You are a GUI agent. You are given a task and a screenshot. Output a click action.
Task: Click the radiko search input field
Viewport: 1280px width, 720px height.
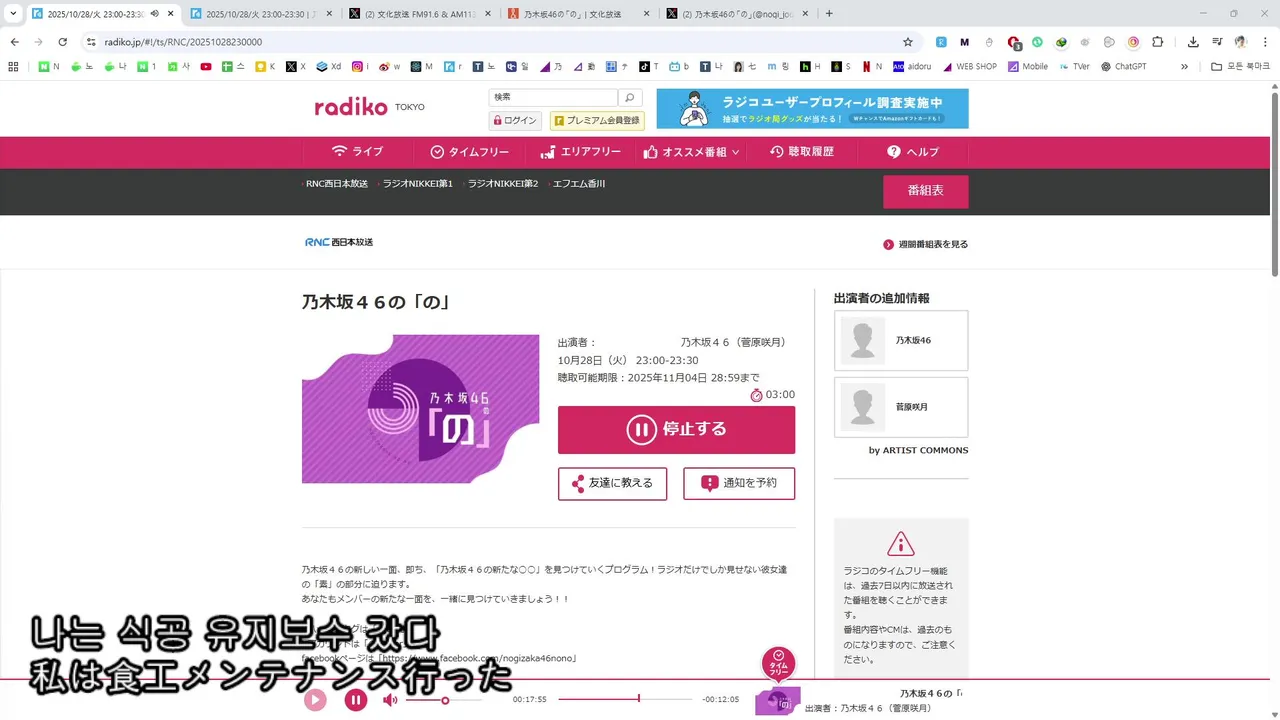[x=553, y=97]
